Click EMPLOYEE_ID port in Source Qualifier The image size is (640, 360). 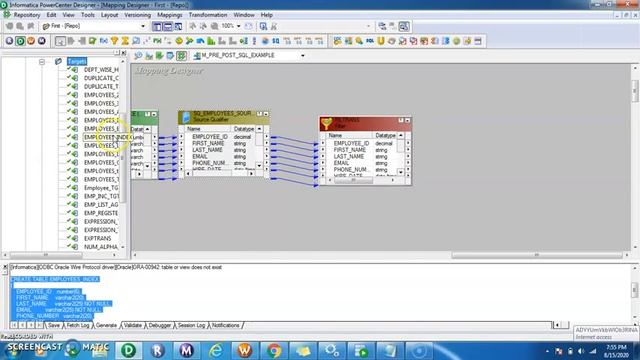click(x=210, y=137)
